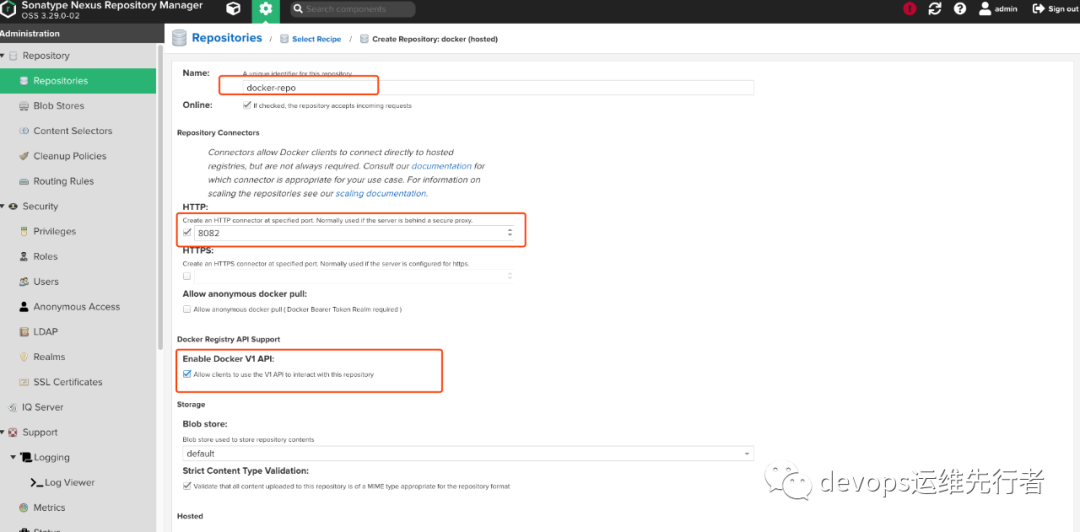
Task: Enable the HTTPS connector checkbox
Action: [187, 275]
